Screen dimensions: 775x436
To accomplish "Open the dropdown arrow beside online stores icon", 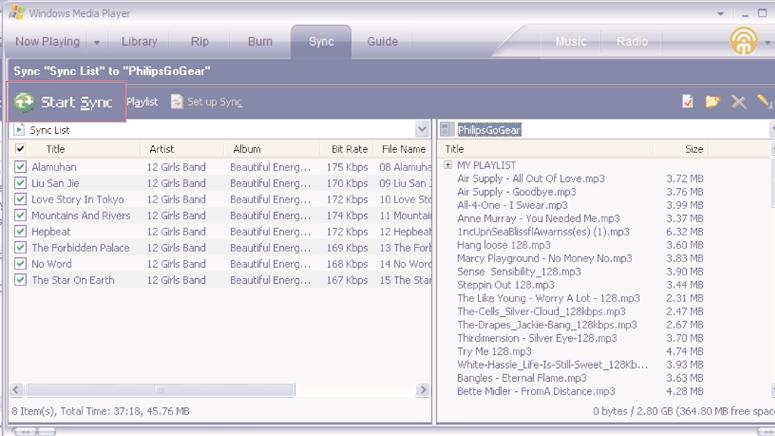I will point(768,43).
